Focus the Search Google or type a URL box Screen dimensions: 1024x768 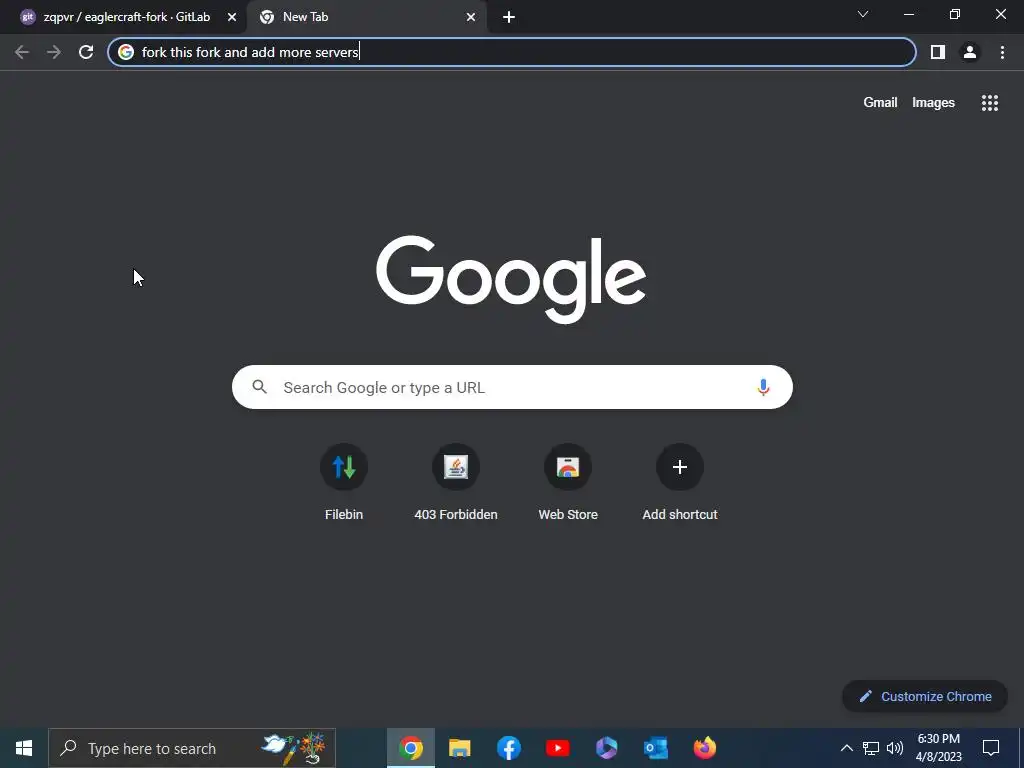(x=512, y=387)
